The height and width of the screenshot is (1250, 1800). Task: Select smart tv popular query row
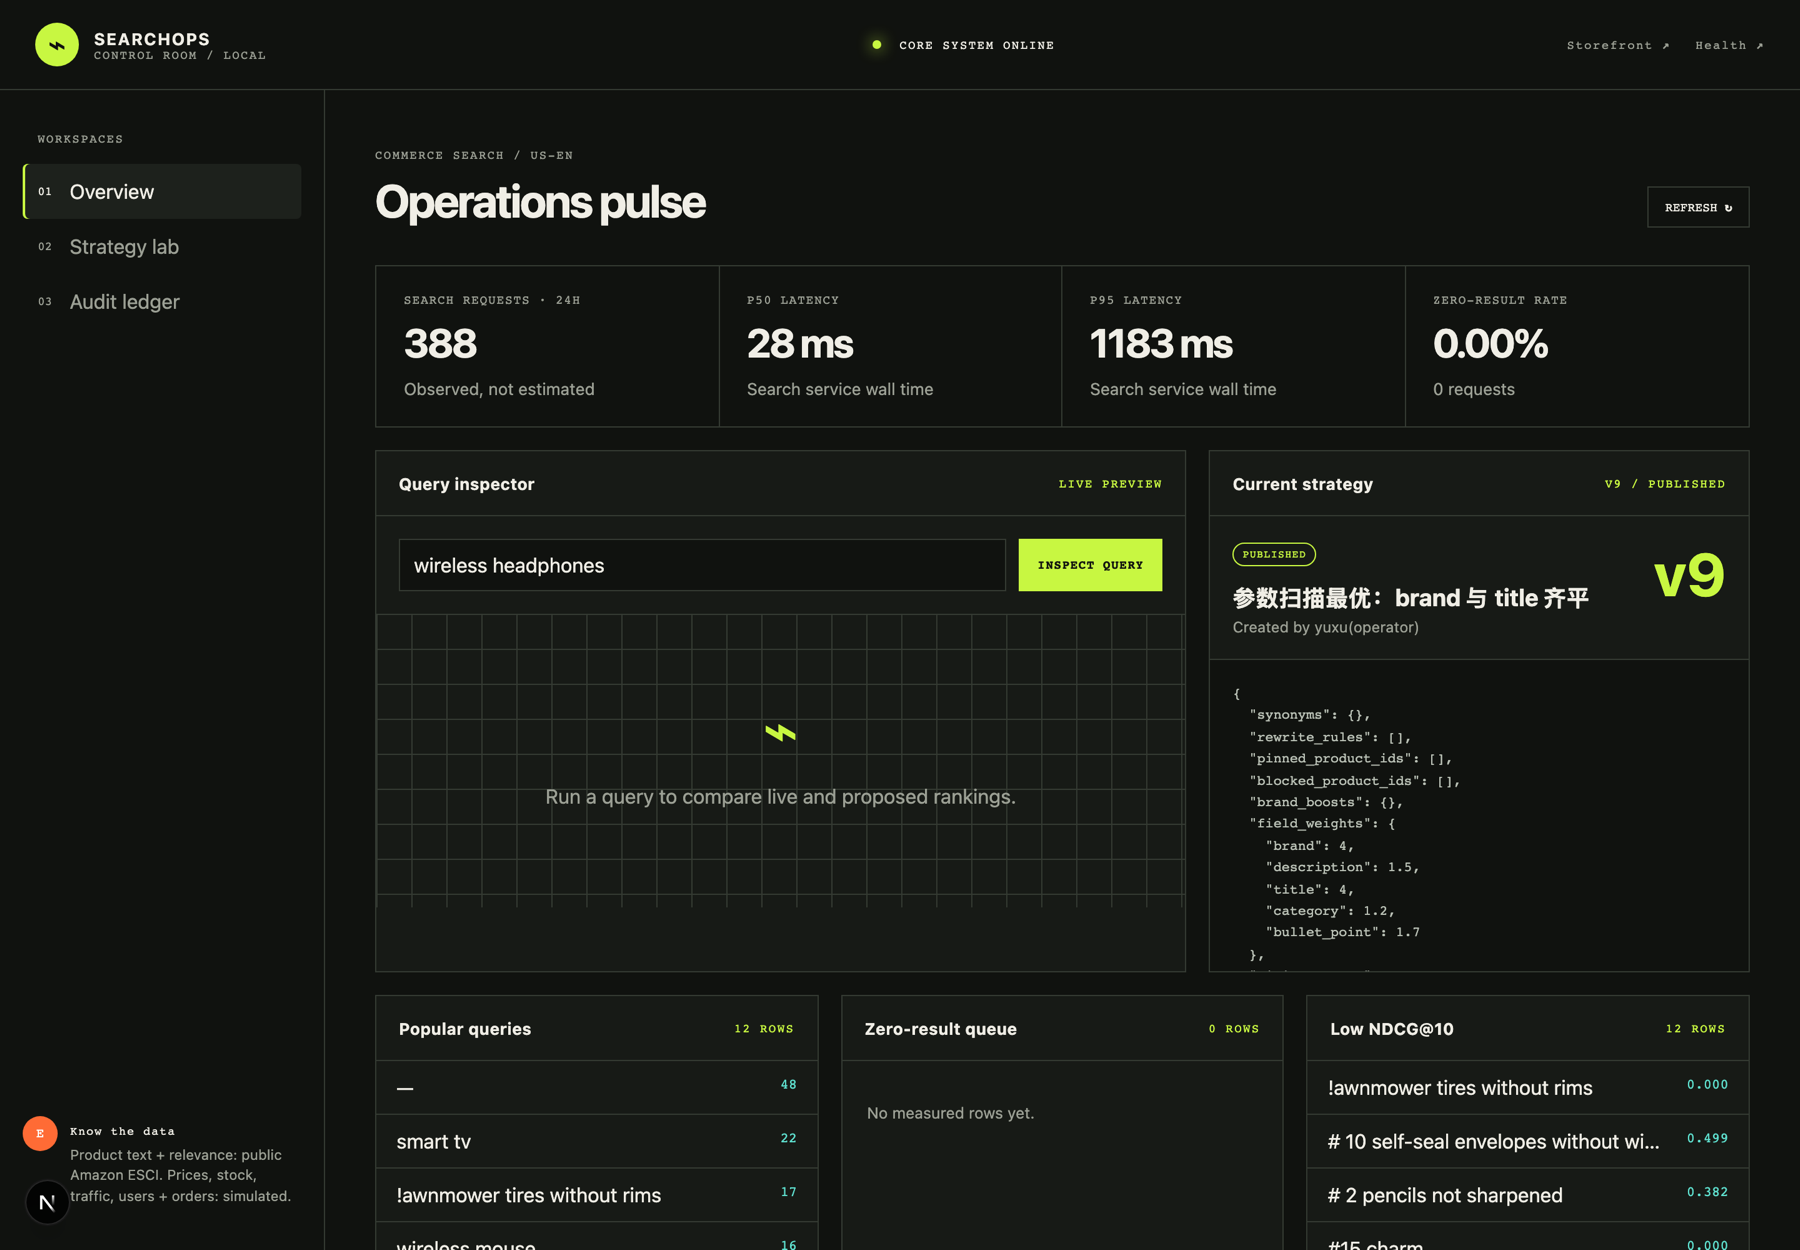[x=596, y=1141]
